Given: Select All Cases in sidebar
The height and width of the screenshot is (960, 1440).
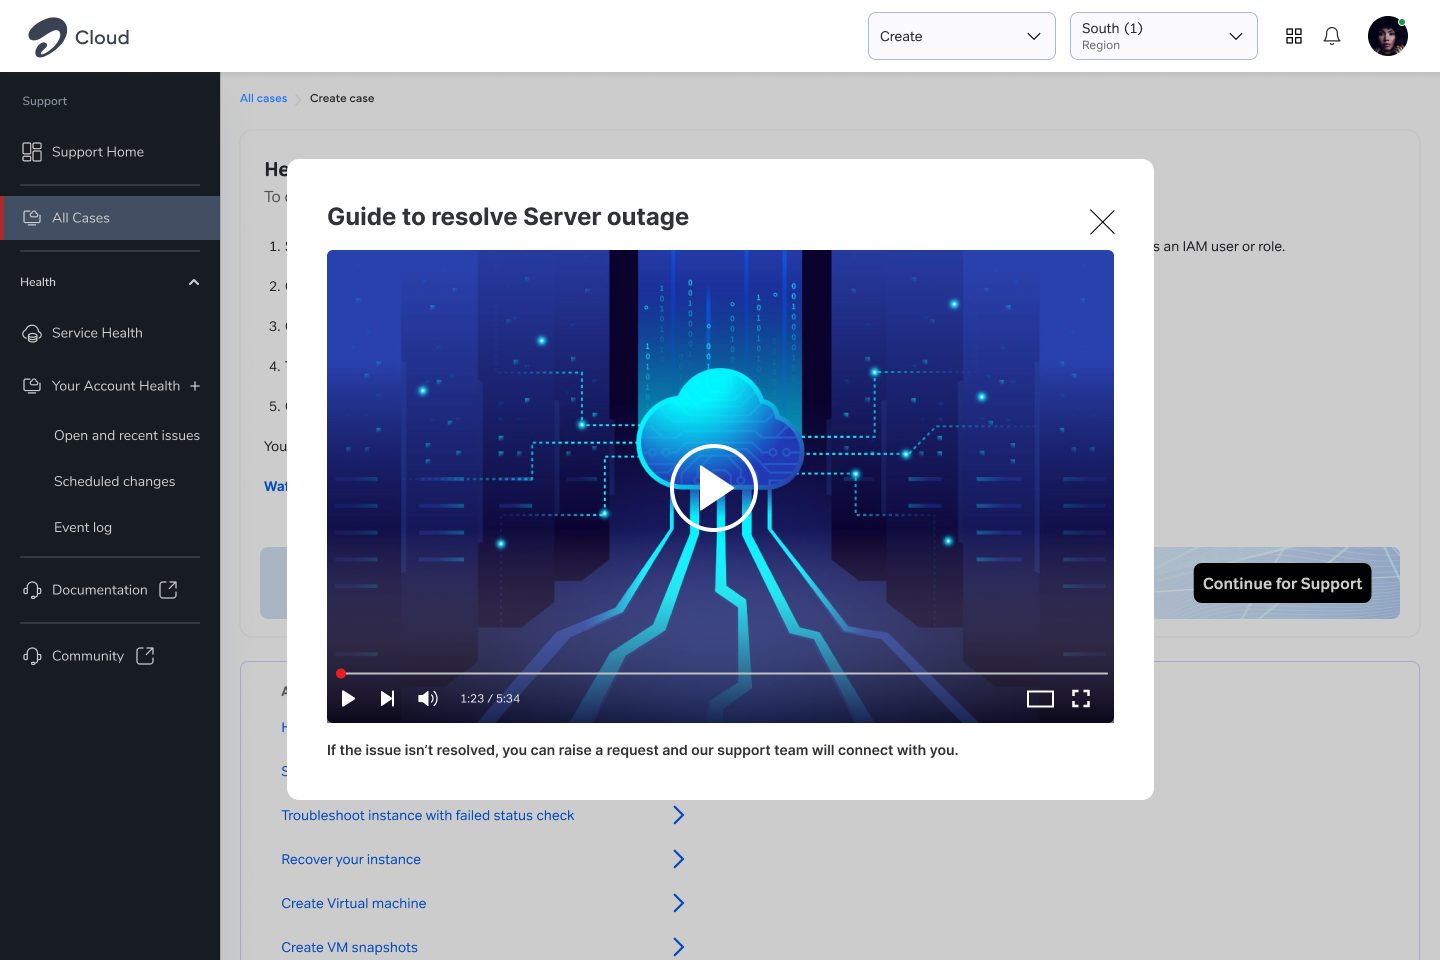Looking at the screenshot, I should click(x=110, y=218).
